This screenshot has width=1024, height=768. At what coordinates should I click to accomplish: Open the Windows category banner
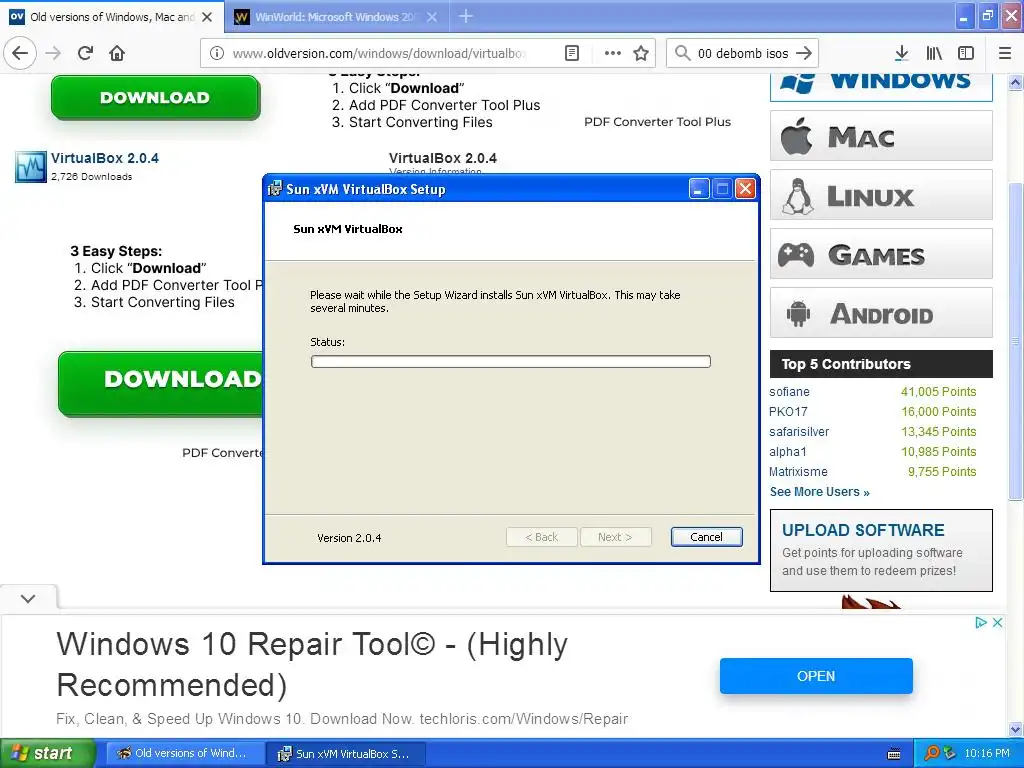pos(881,86)
